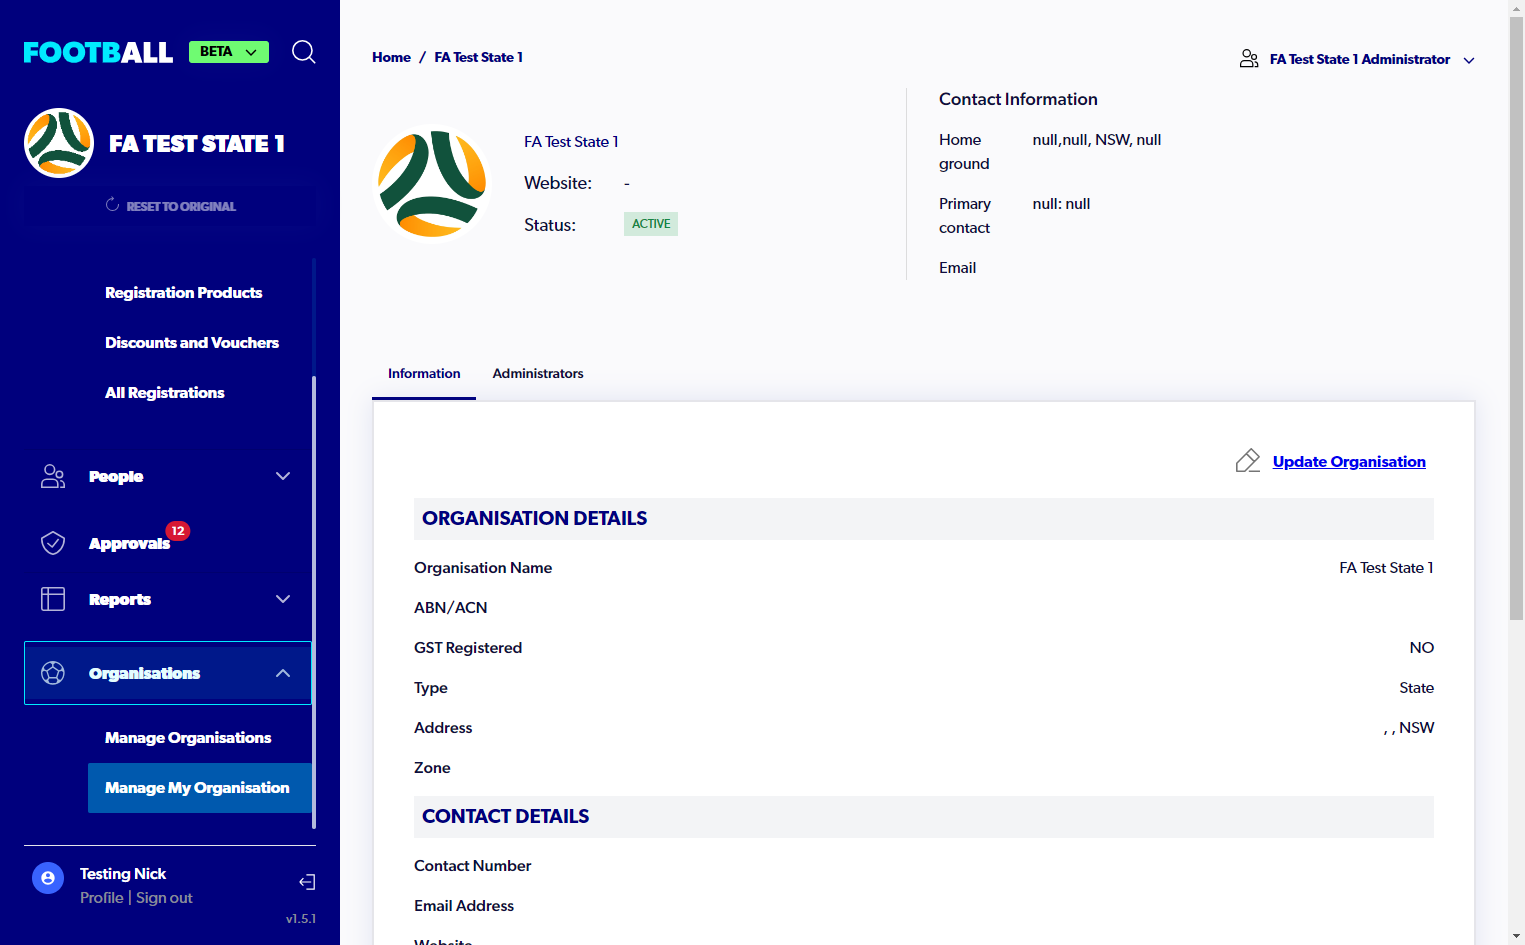Click the reset circular arrow icon
This screenshot has height=945, width=1525.
[112, 205]
